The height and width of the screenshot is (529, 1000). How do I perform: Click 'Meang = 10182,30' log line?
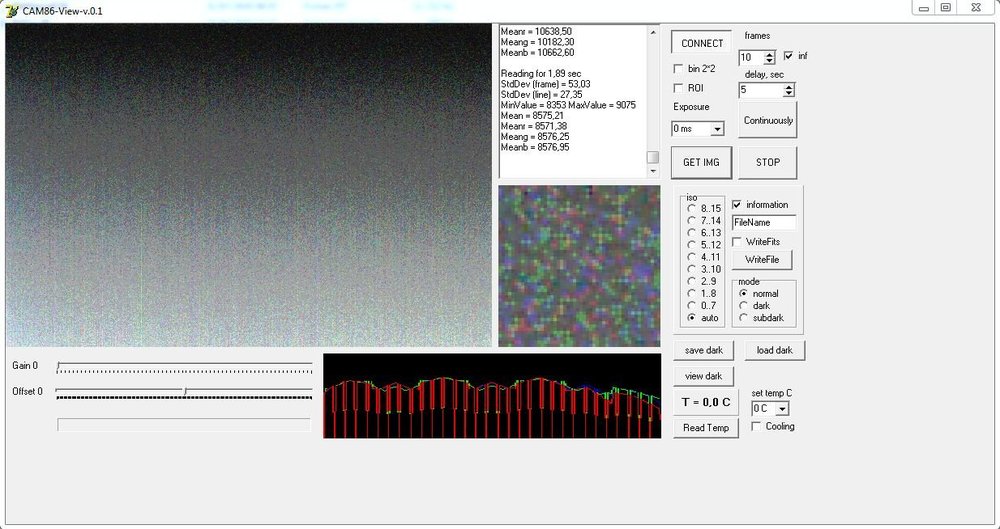coord(537,42)
